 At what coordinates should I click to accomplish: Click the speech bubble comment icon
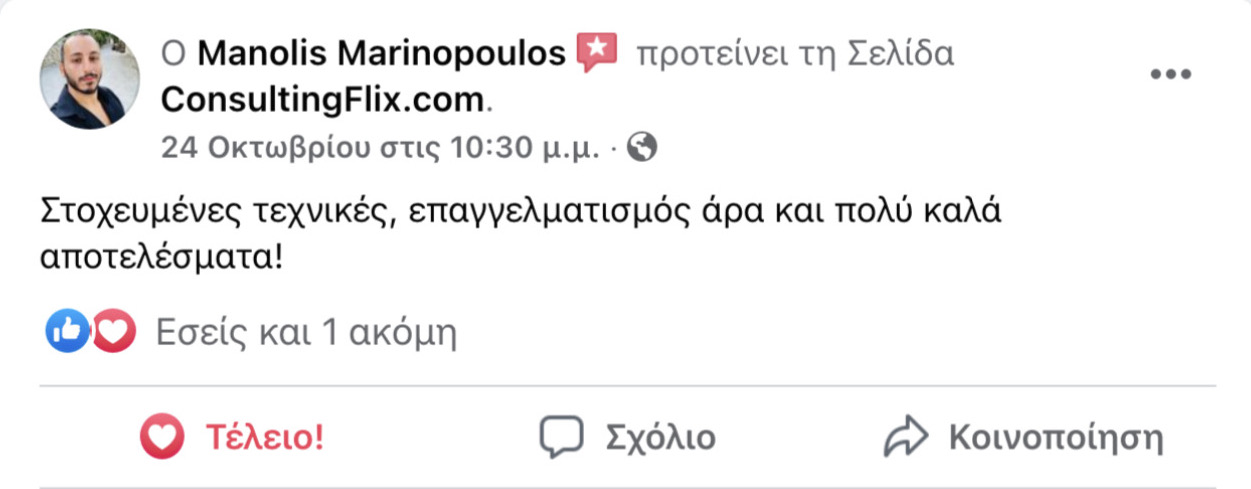pos(561,438)
